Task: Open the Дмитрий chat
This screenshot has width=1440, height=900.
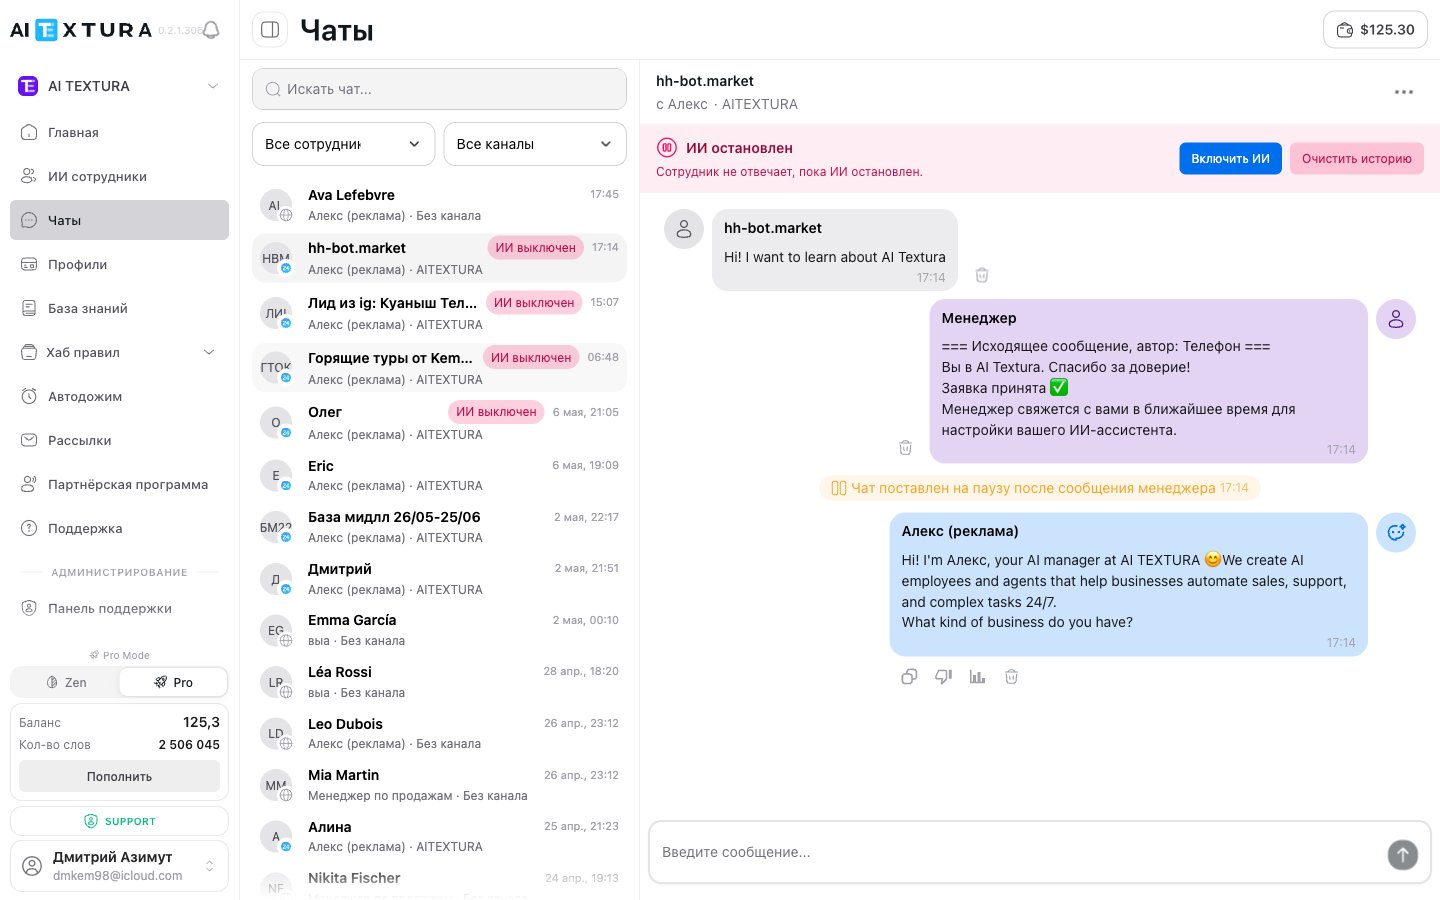Action: click(439, 579)
